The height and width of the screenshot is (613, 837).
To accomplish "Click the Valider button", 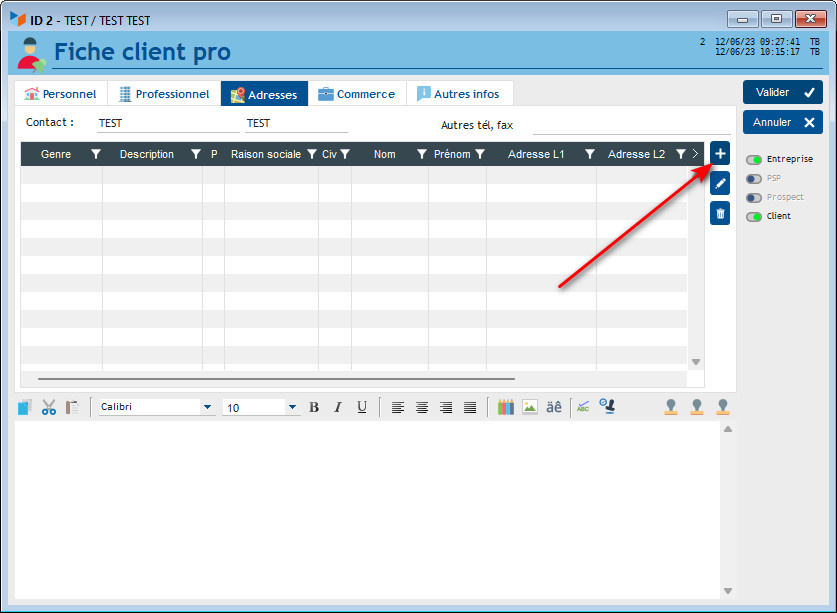I will (x=782, y=92).
